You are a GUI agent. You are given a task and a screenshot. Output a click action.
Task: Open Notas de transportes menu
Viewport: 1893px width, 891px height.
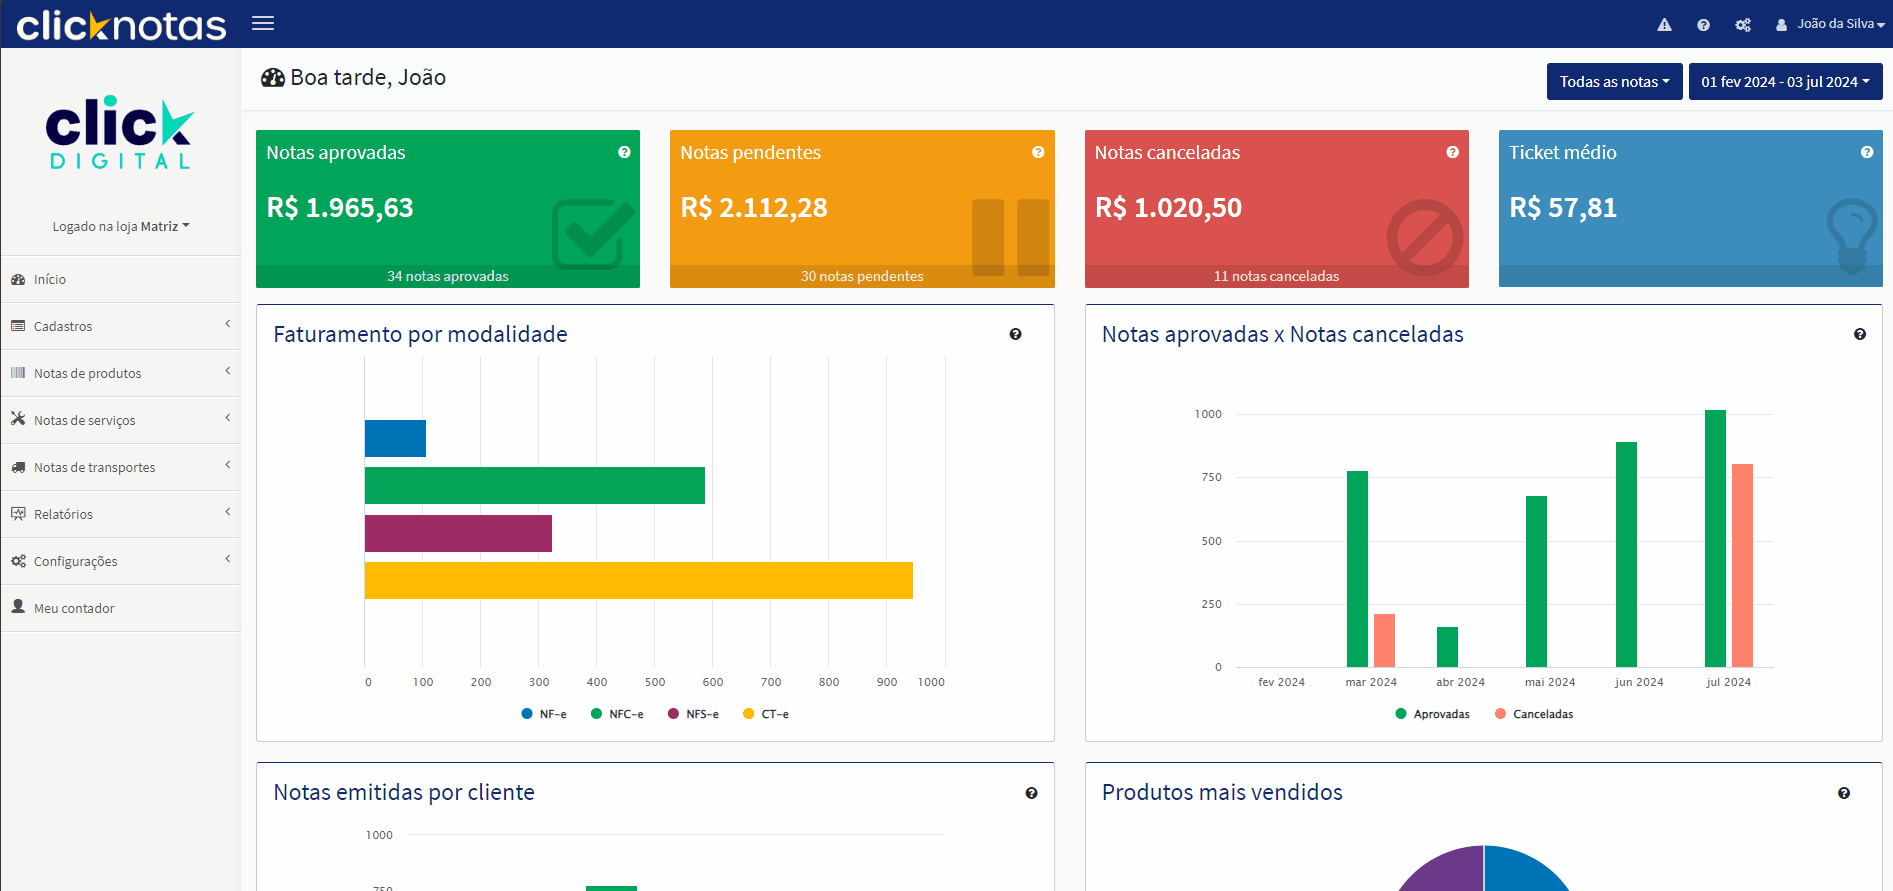pyautogui.click(x=120, y=467)
